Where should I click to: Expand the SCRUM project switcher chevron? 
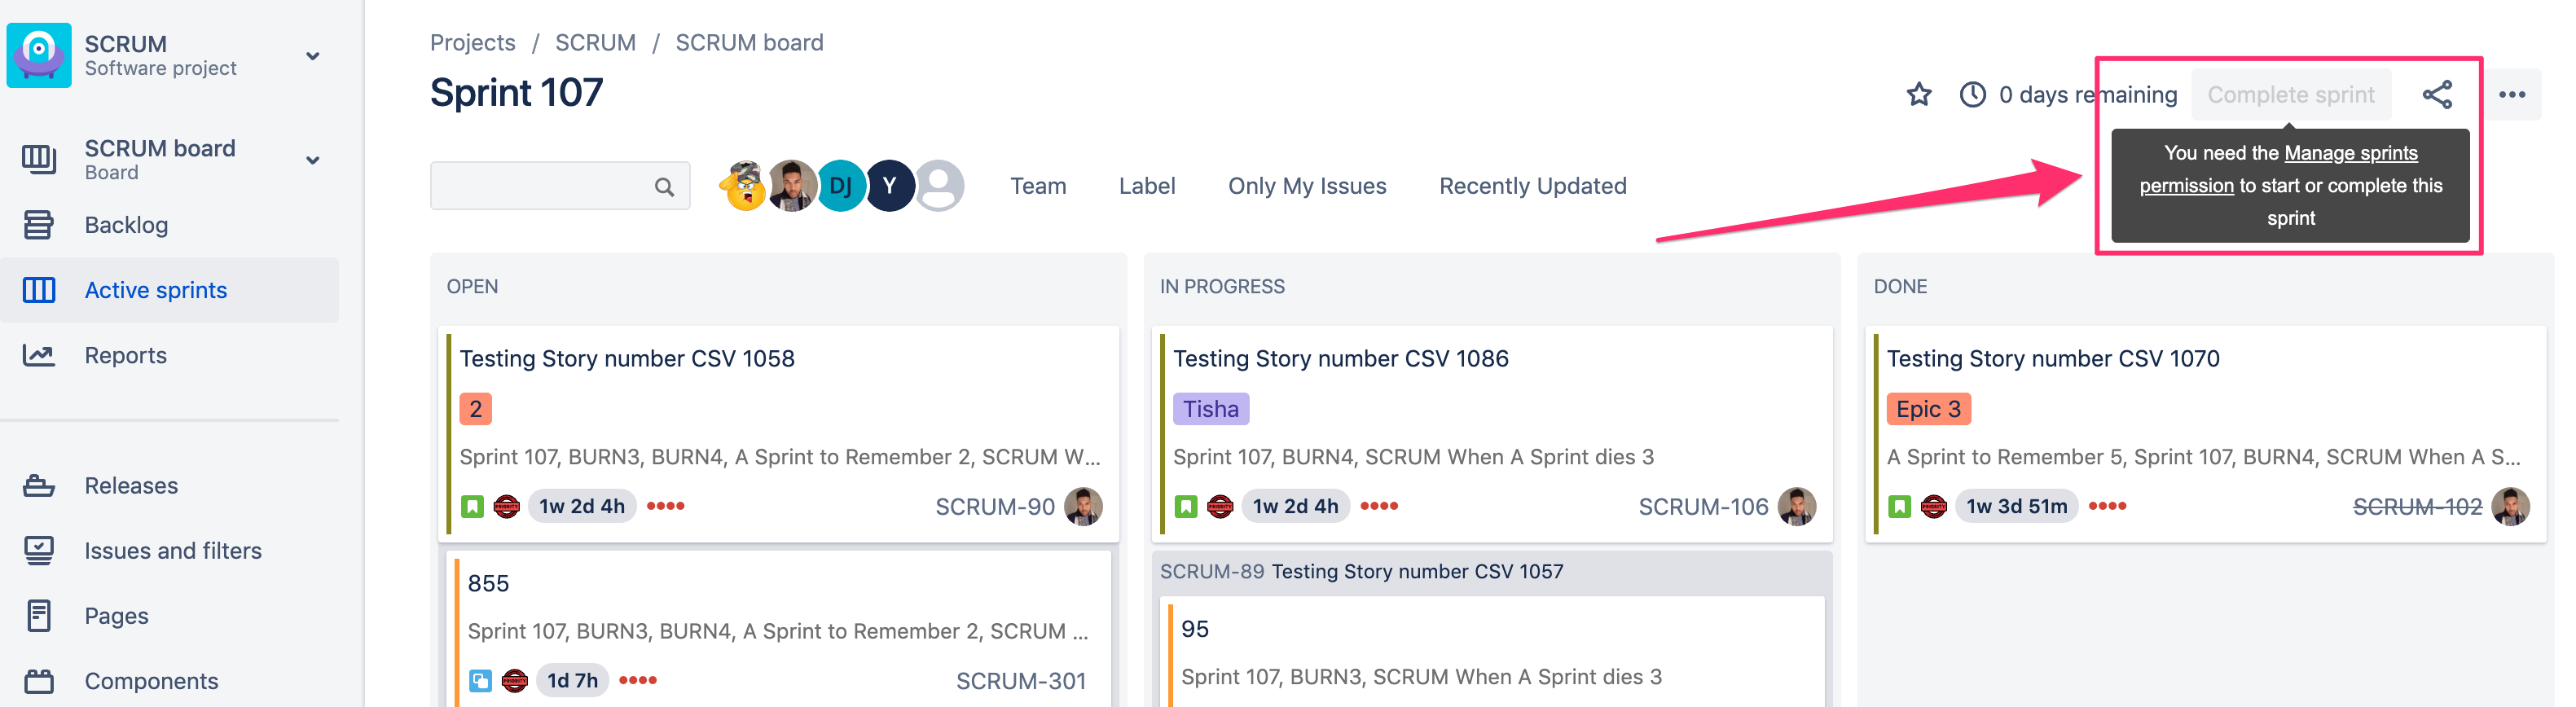point(313,56)
